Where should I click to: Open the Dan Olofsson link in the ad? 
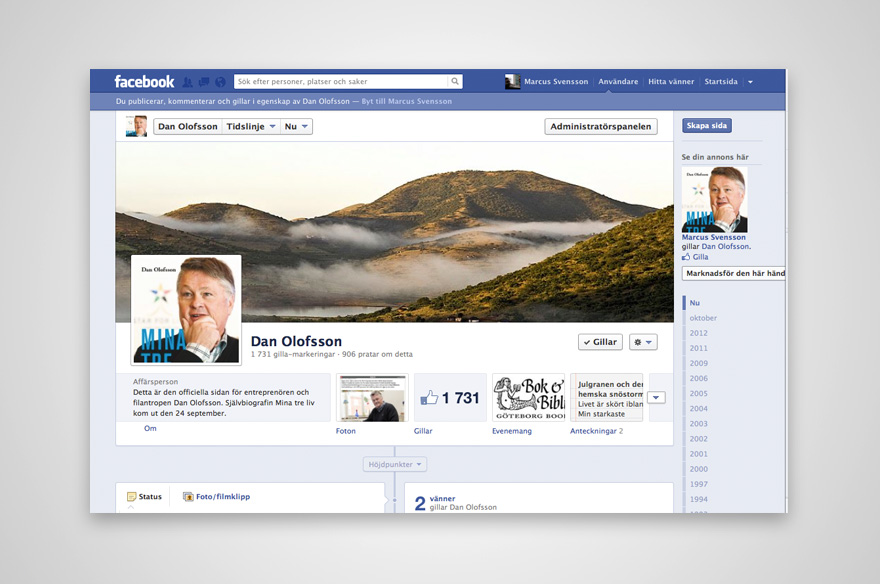(725, 246)
